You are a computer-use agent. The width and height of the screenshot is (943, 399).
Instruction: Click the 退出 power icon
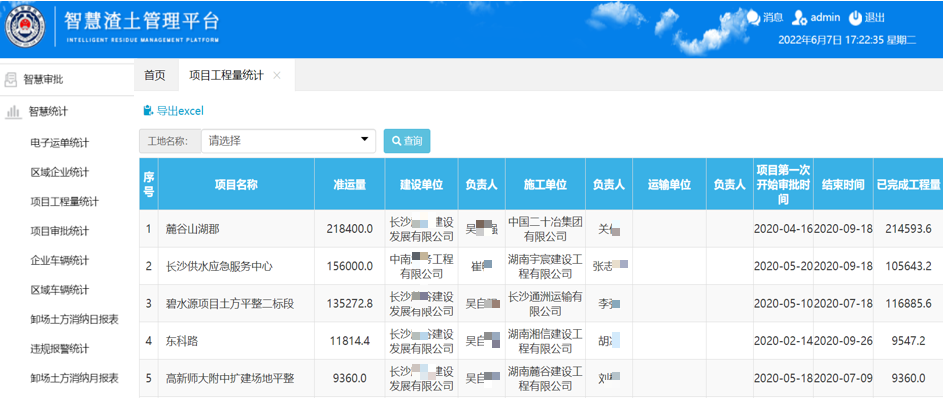point(855,18)
